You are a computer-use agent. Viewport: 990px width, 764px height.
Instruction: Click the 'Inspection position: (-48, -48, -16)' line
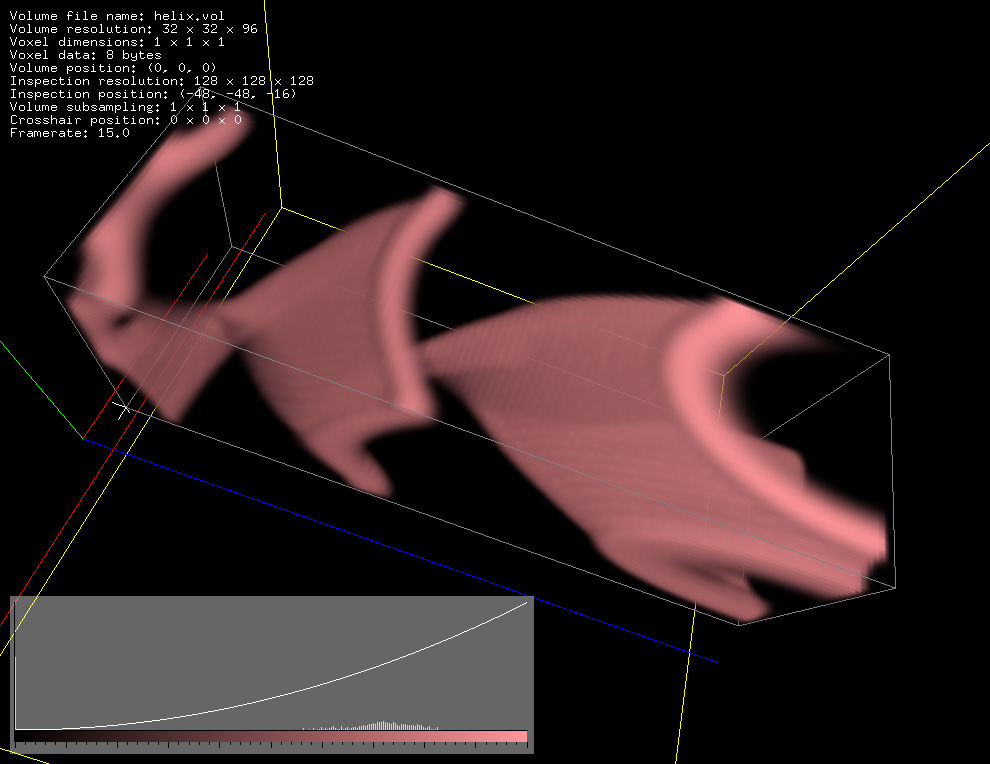(153, 93)
